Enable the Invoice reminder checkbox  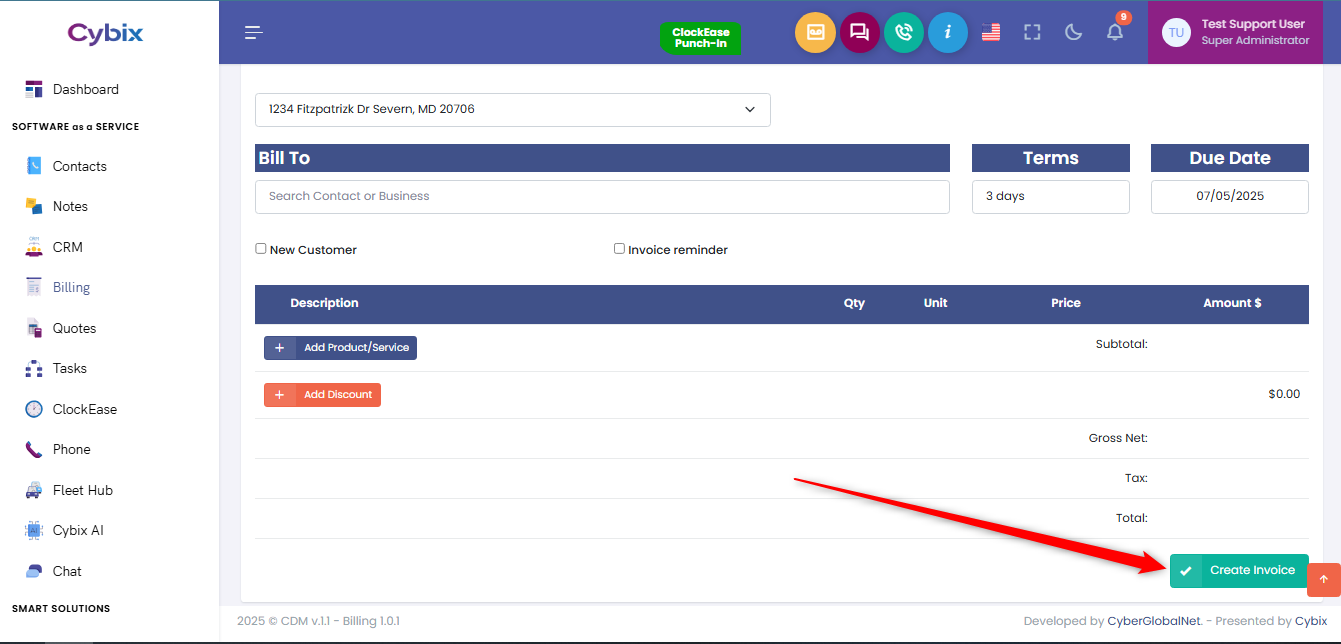coord(619,249)
